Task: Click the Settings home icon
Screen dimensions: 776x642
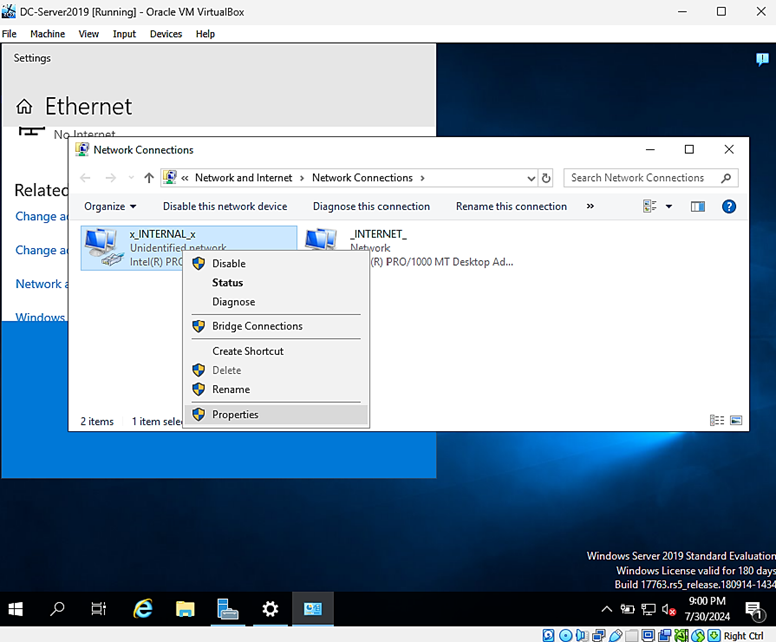Action: [26, 107]
